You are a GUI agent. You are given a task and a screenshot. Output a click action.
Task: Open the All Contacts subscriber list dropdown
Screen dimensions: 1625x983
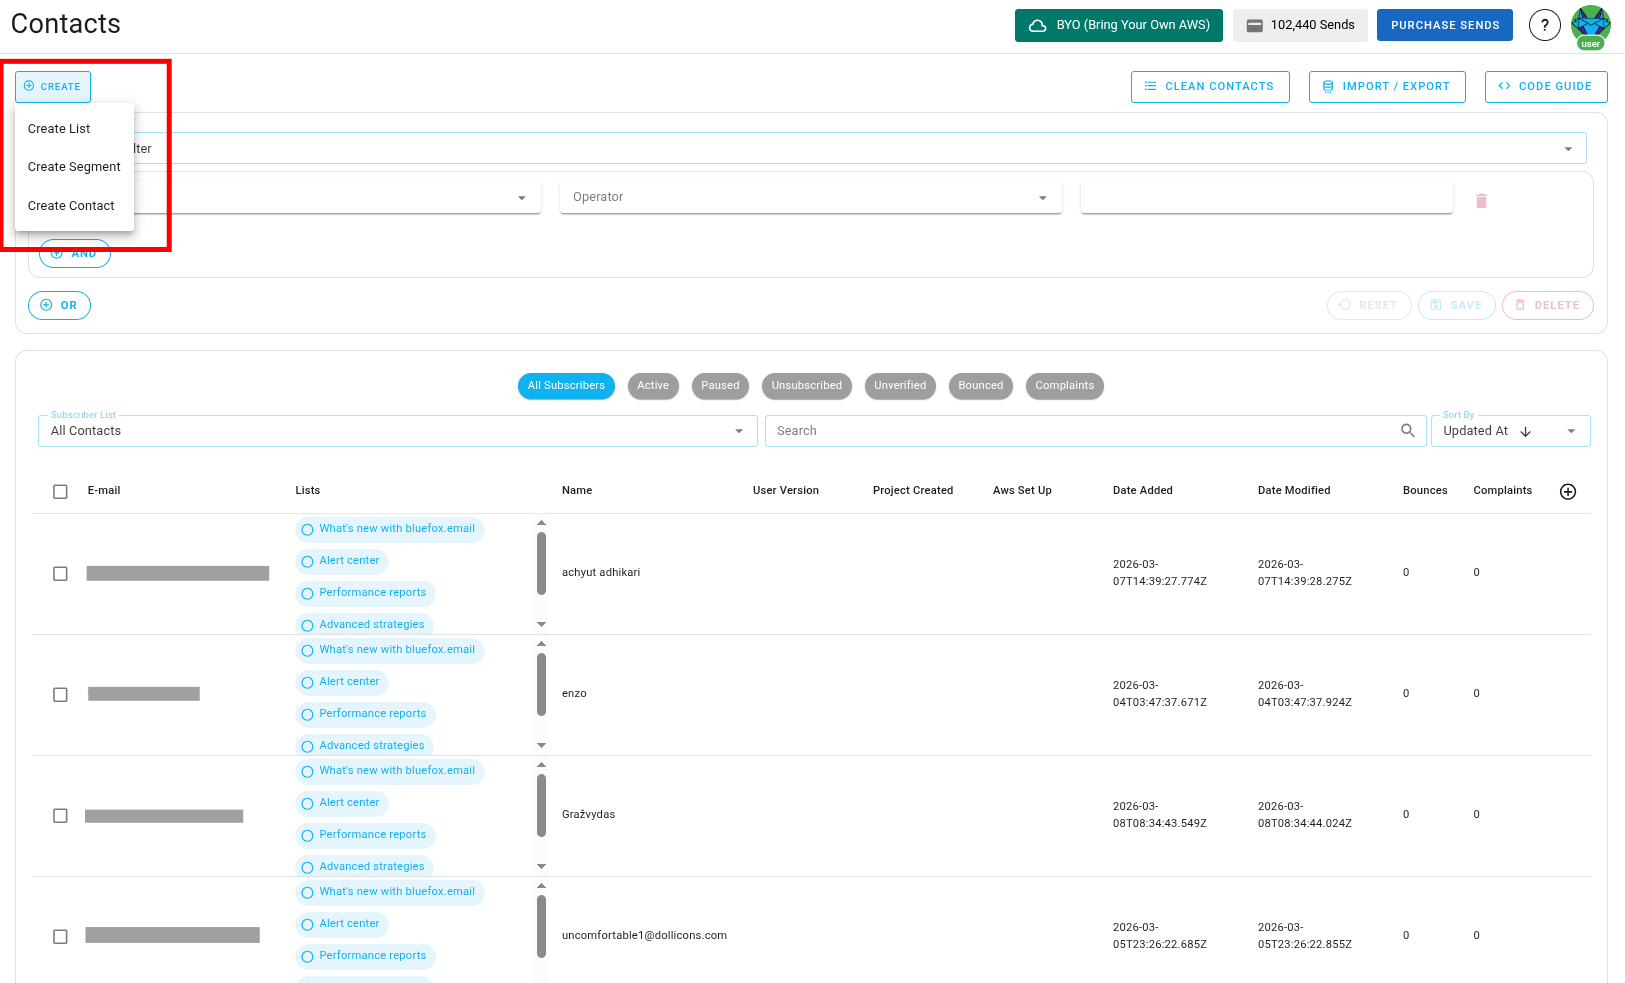(738, 431)
